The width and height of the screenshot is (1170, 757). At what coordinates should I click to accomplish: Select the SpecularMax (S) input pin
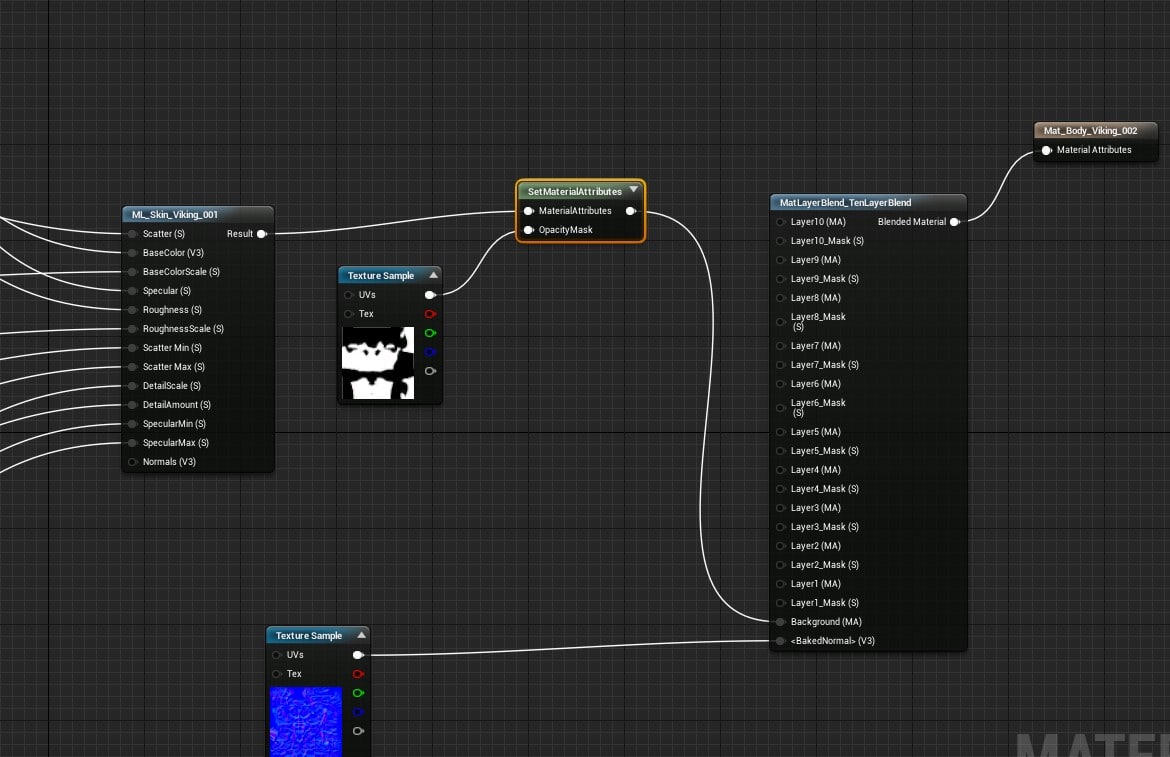pyautogui.click(x=133, y=443)
